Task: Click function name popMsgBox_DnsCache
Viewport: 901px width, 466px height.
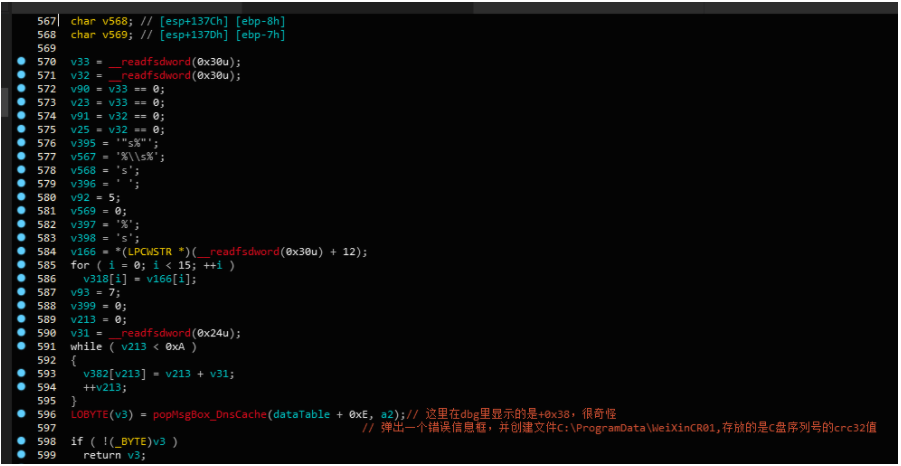Action: 210,414
